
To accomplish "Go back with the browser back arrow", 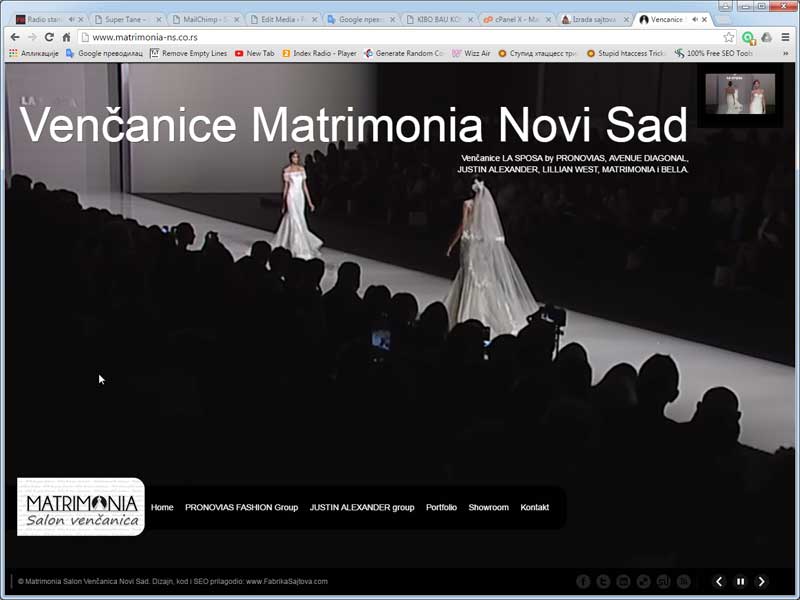I will coord(15,37).
